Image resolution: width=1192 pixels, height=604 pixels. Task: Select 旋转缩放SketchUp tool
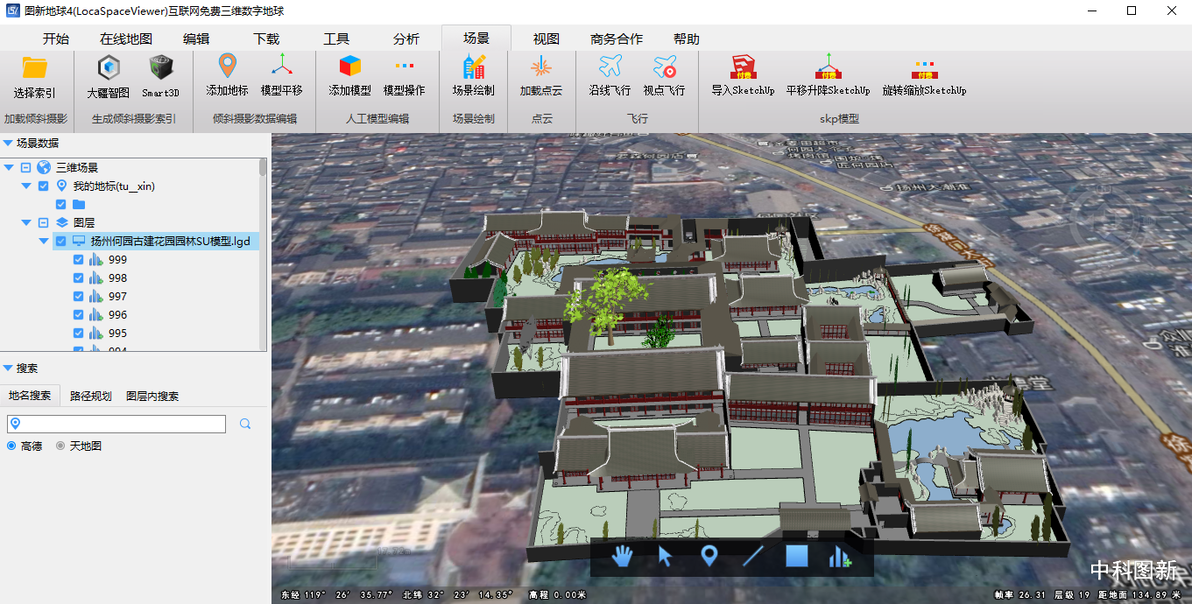924,74
